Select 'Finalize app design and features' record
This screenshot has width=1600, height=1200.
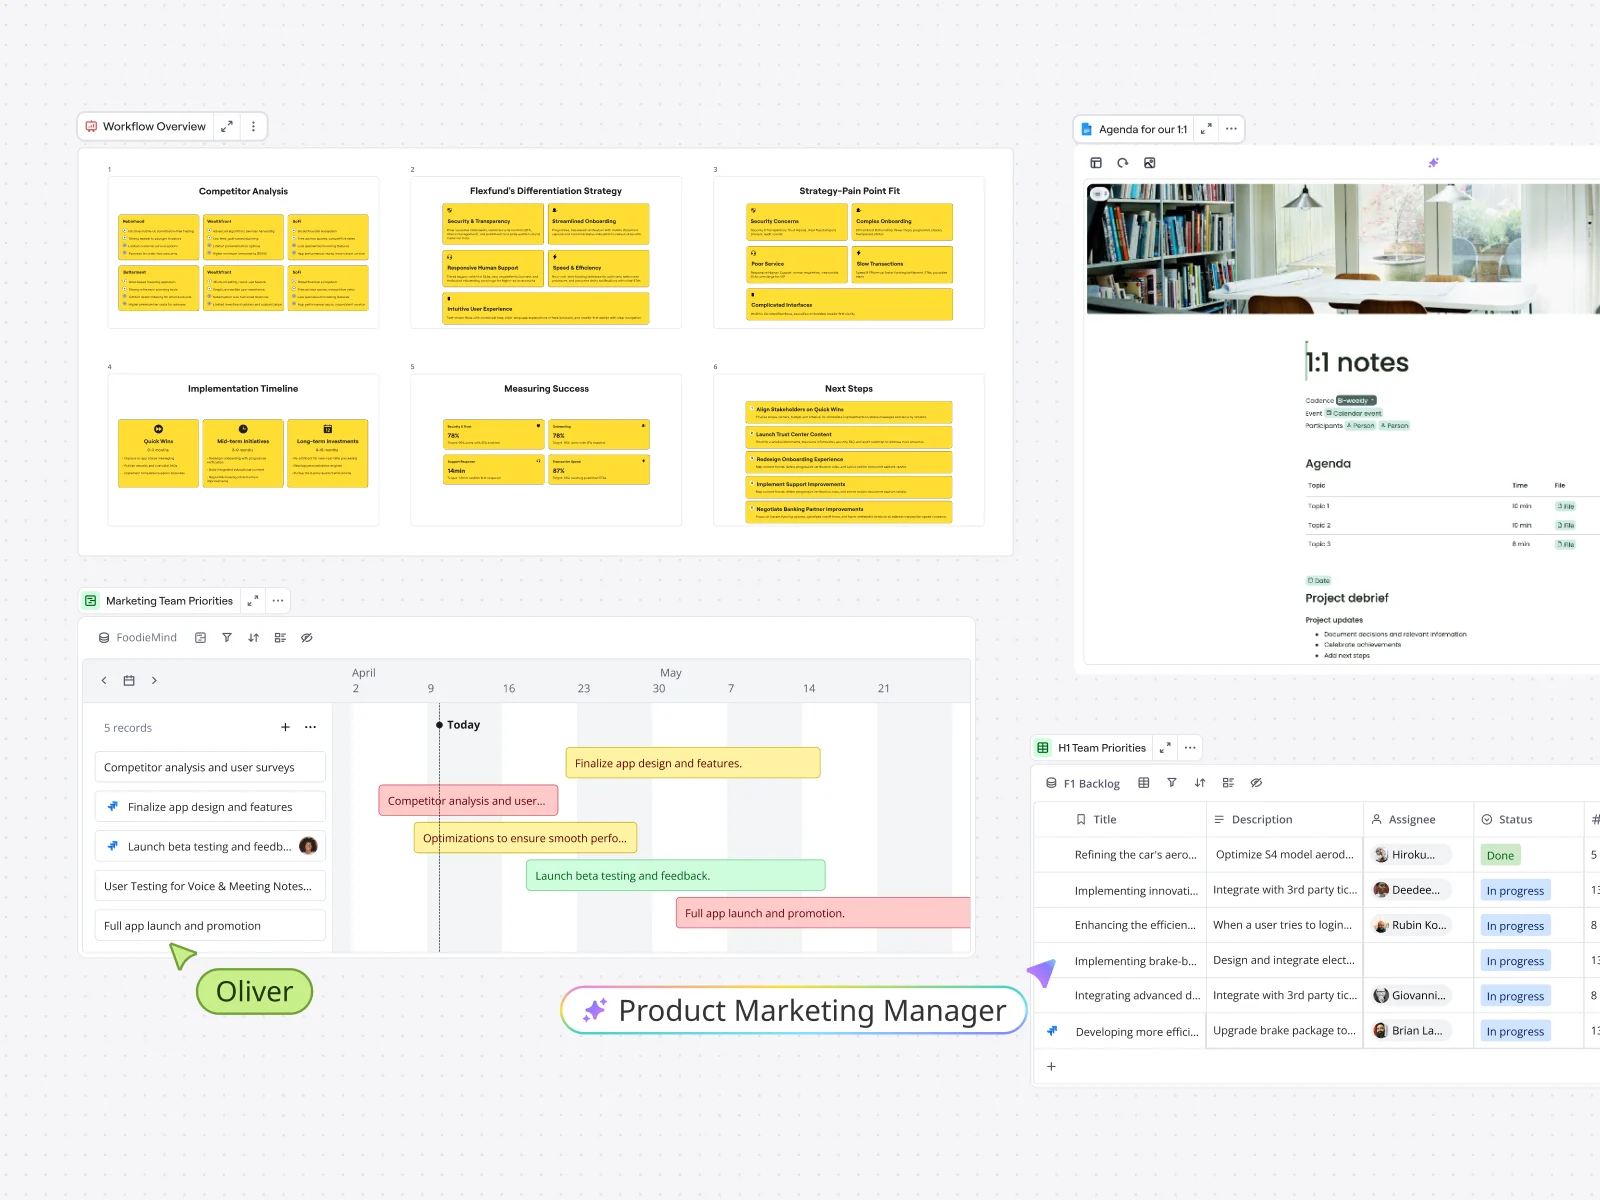(210, 807)
